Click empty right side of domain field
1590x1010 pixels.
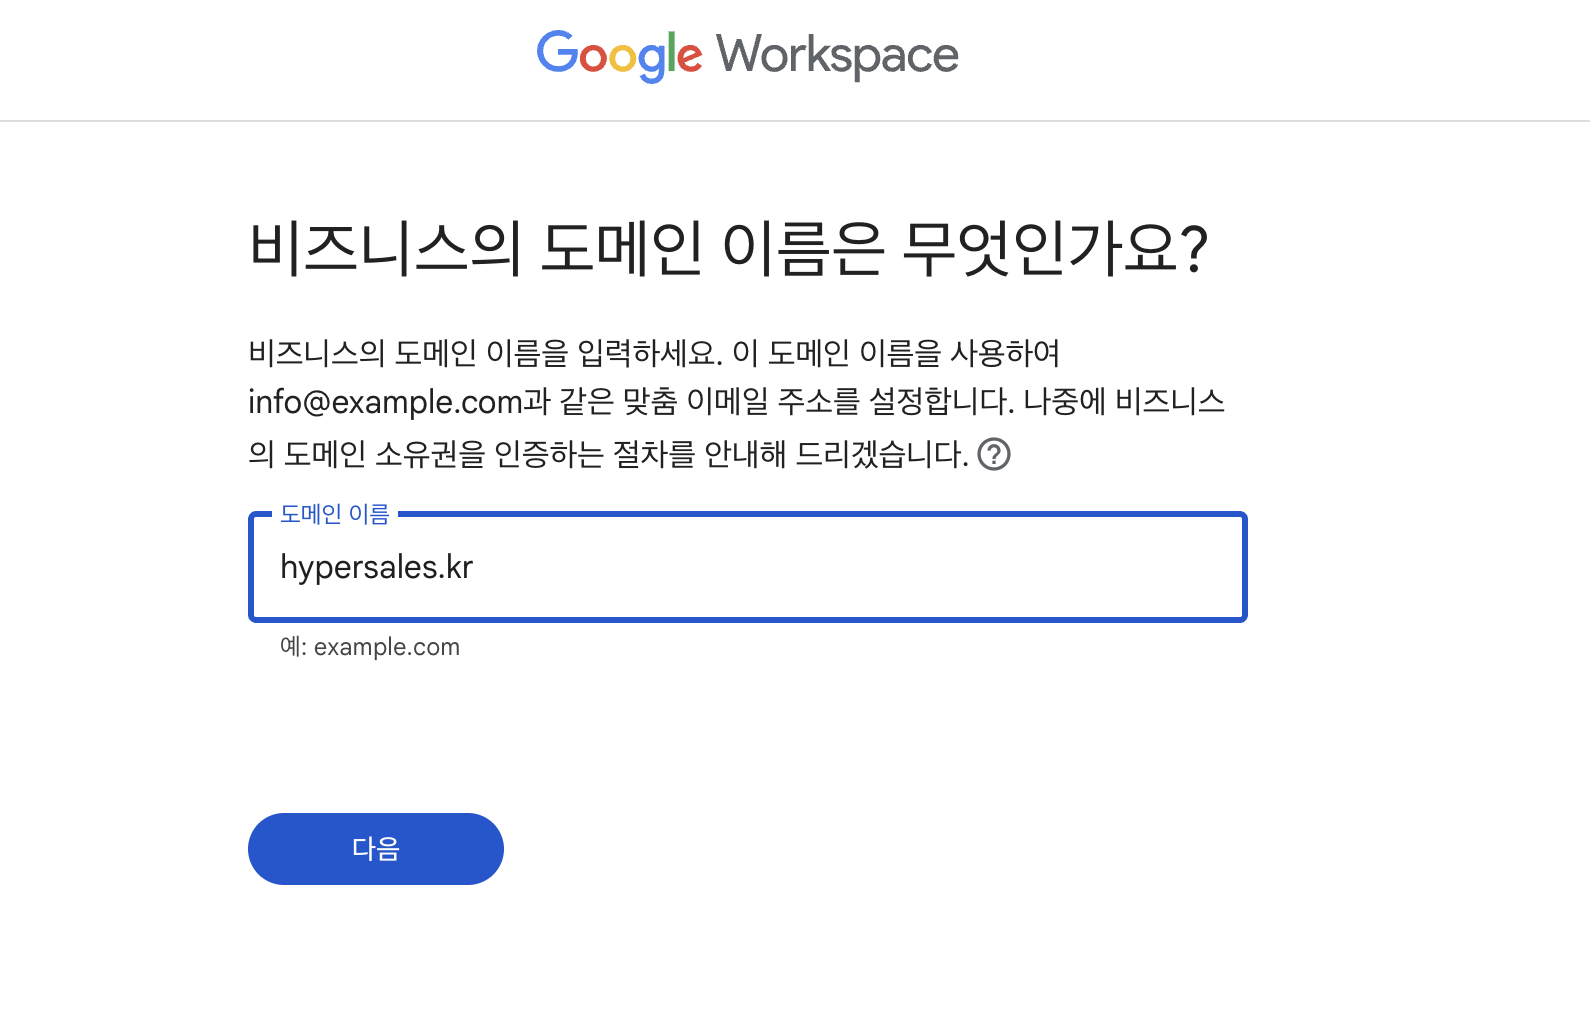1000,567
